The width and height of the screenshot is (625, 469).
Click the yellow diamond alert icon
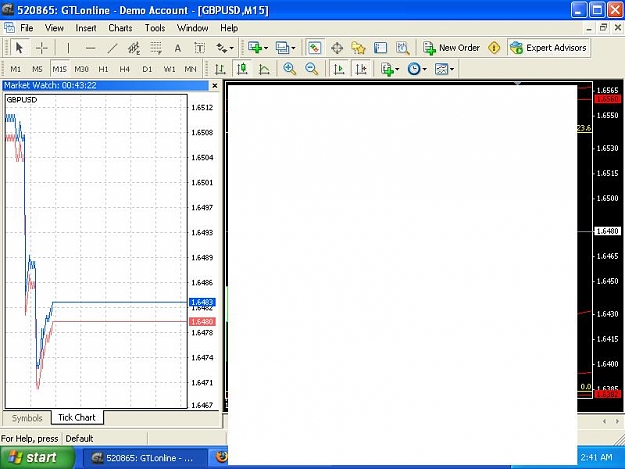[x=494, y=48]
